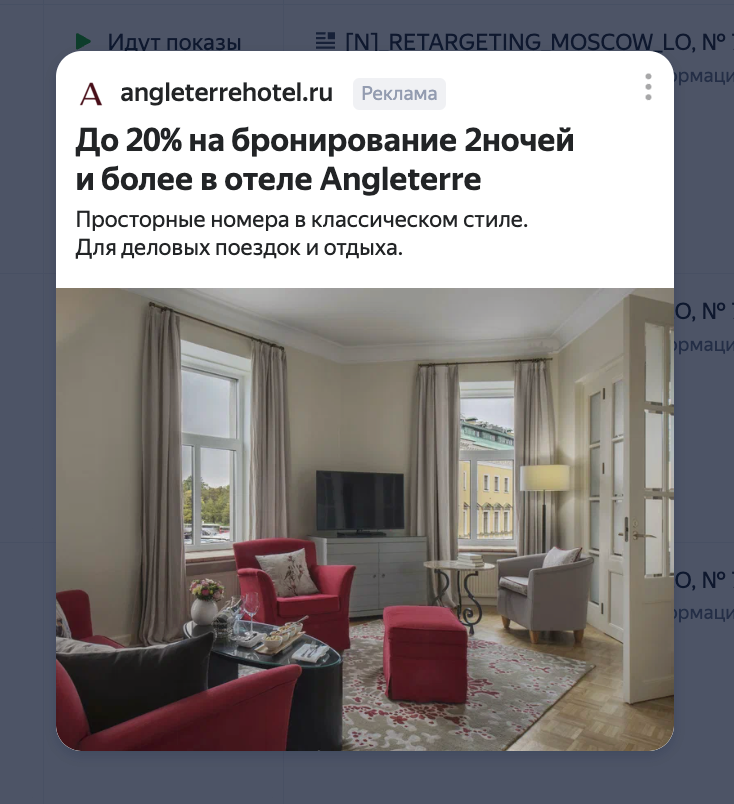Click the Angleterre "A" logo favicon
The height and width of the screenshot is (804, 734).
pos(91,94)
